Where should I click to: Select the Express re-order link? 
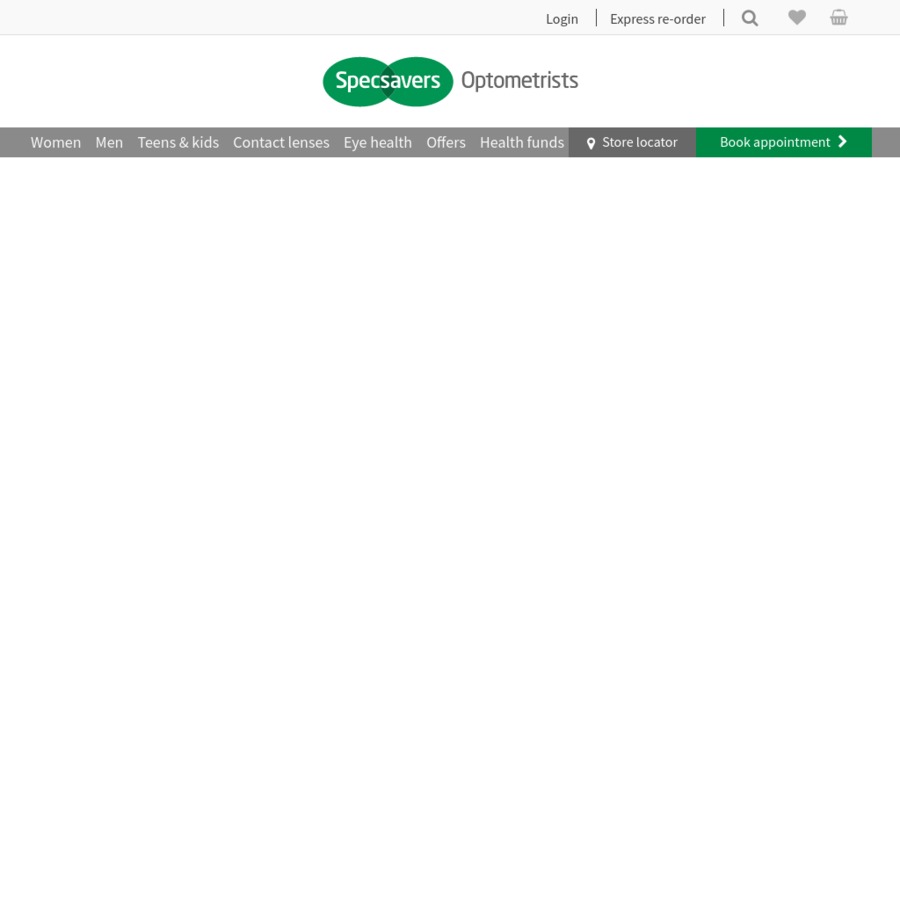(x=657, y=19)
